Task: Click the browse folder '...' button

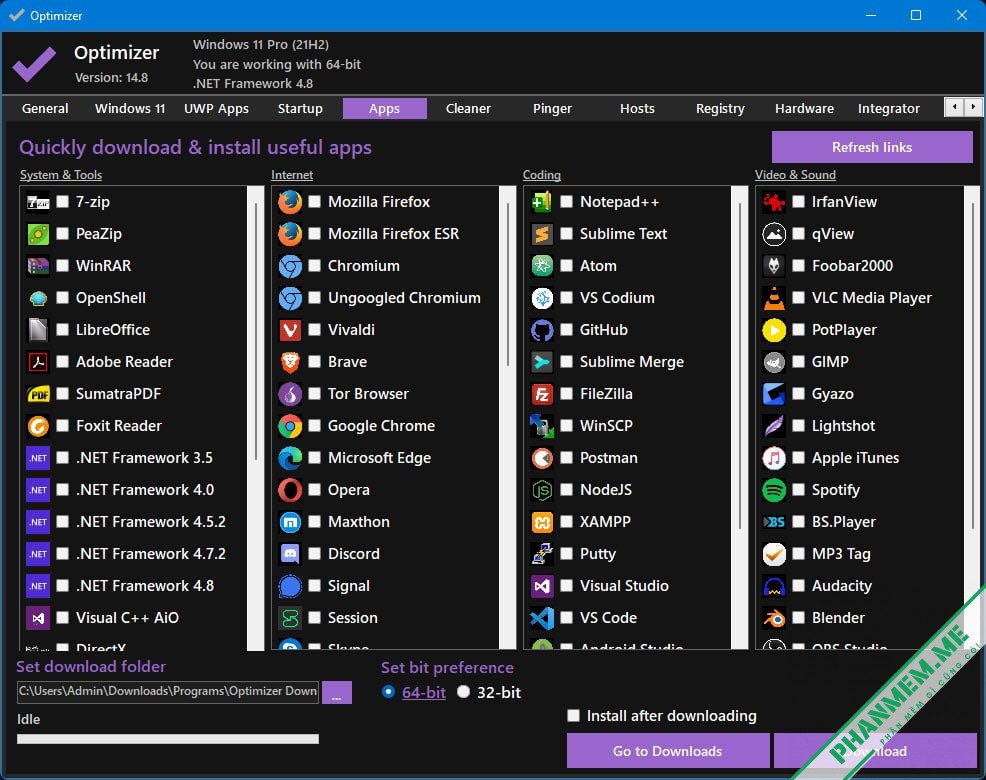Action: pyautogui.click(x=337, y=692)
